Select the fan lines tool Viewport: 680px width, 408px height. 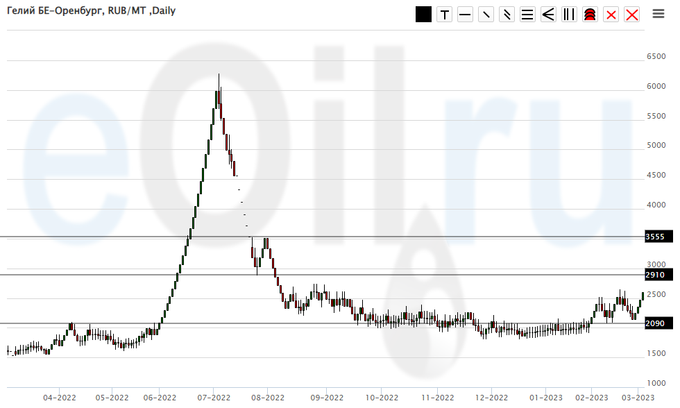548,14
